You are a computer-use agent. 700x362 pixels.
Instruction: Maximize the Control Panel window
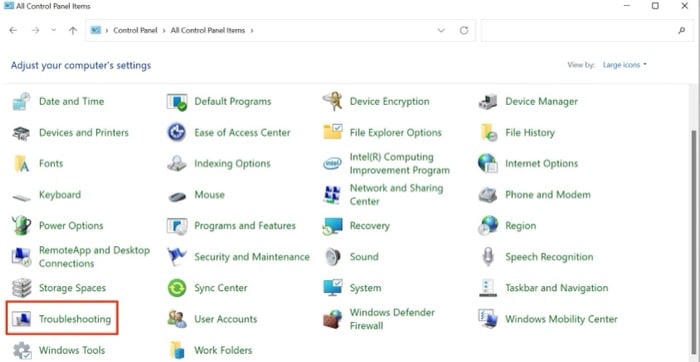tap(655, 6)
